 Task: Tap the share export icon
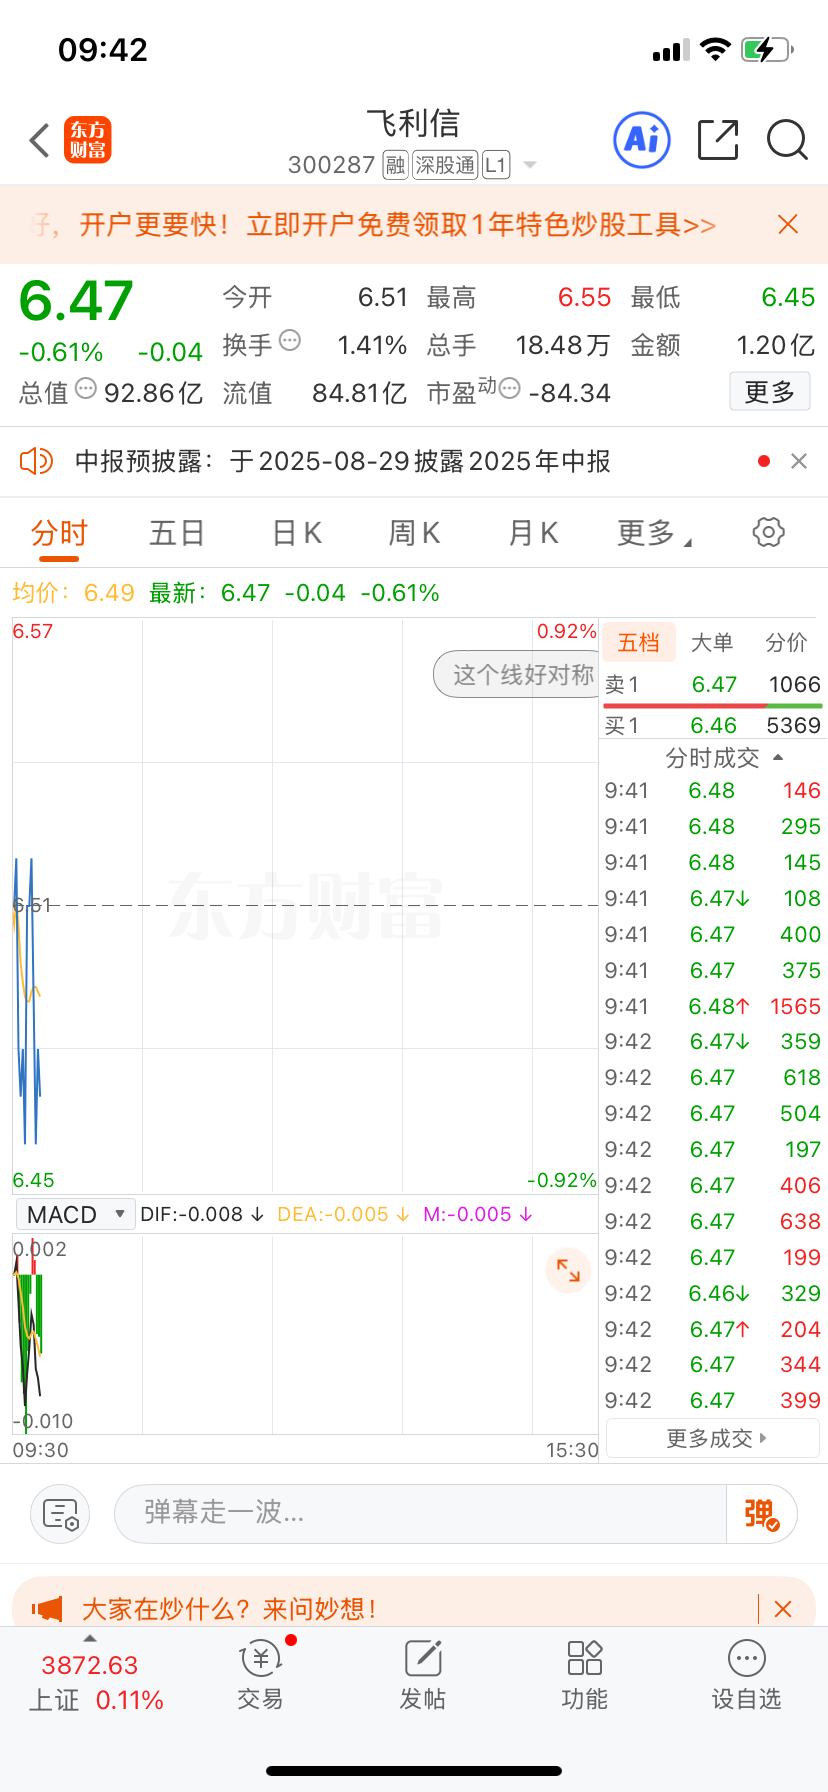(718, 140)
